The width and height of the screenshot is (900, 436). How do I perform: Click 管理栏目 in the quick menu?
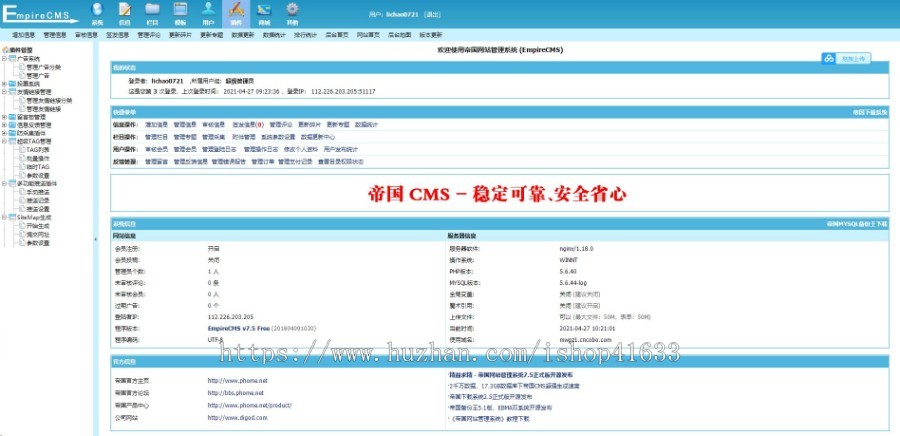pyautogui.click(x=156, y=137)
